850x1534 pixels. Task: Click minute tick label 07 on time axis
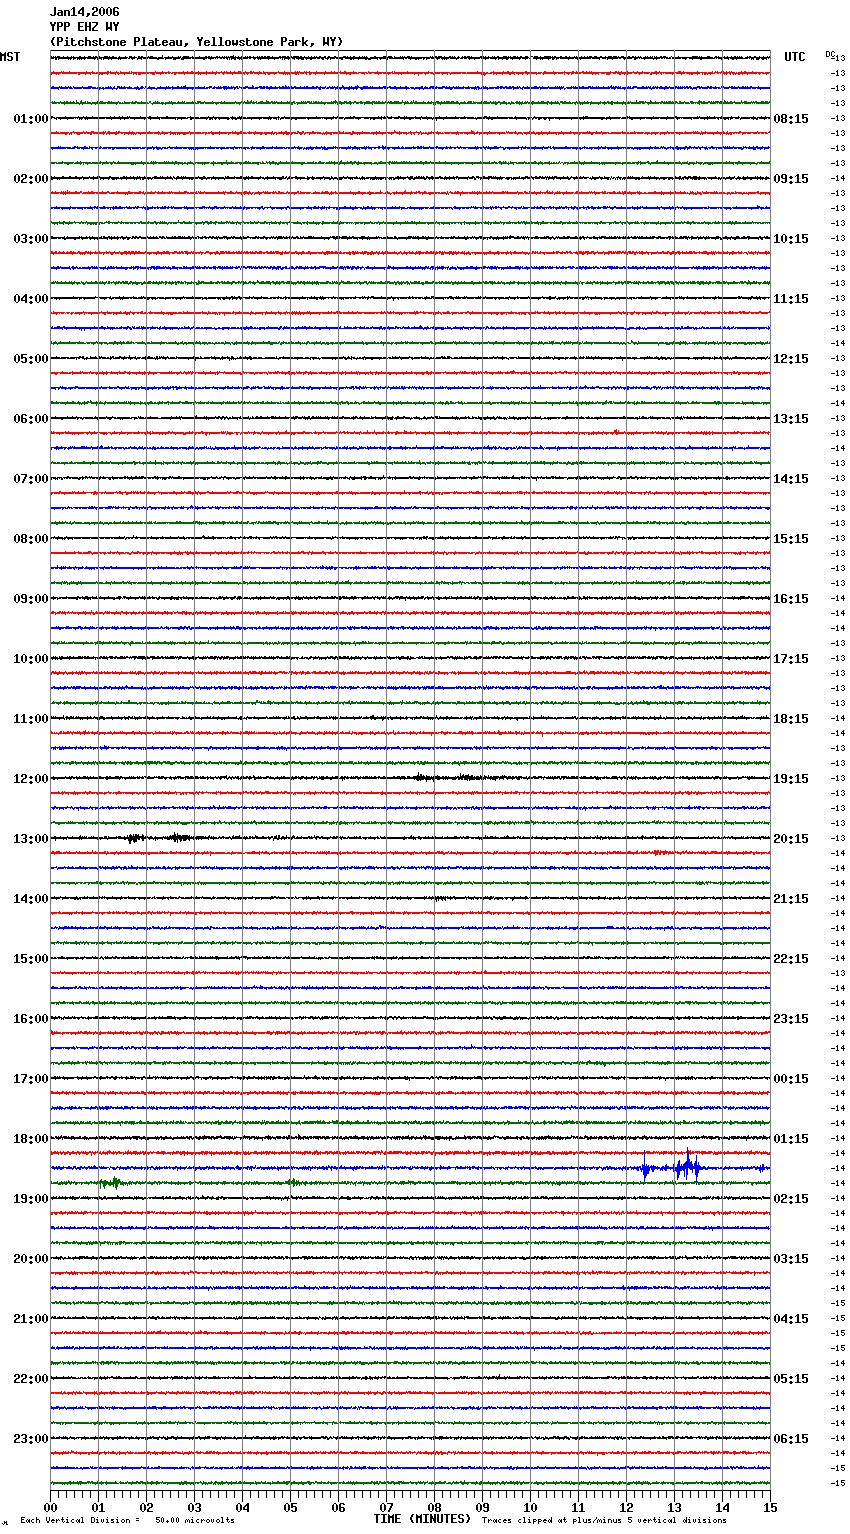[386, 1507]
